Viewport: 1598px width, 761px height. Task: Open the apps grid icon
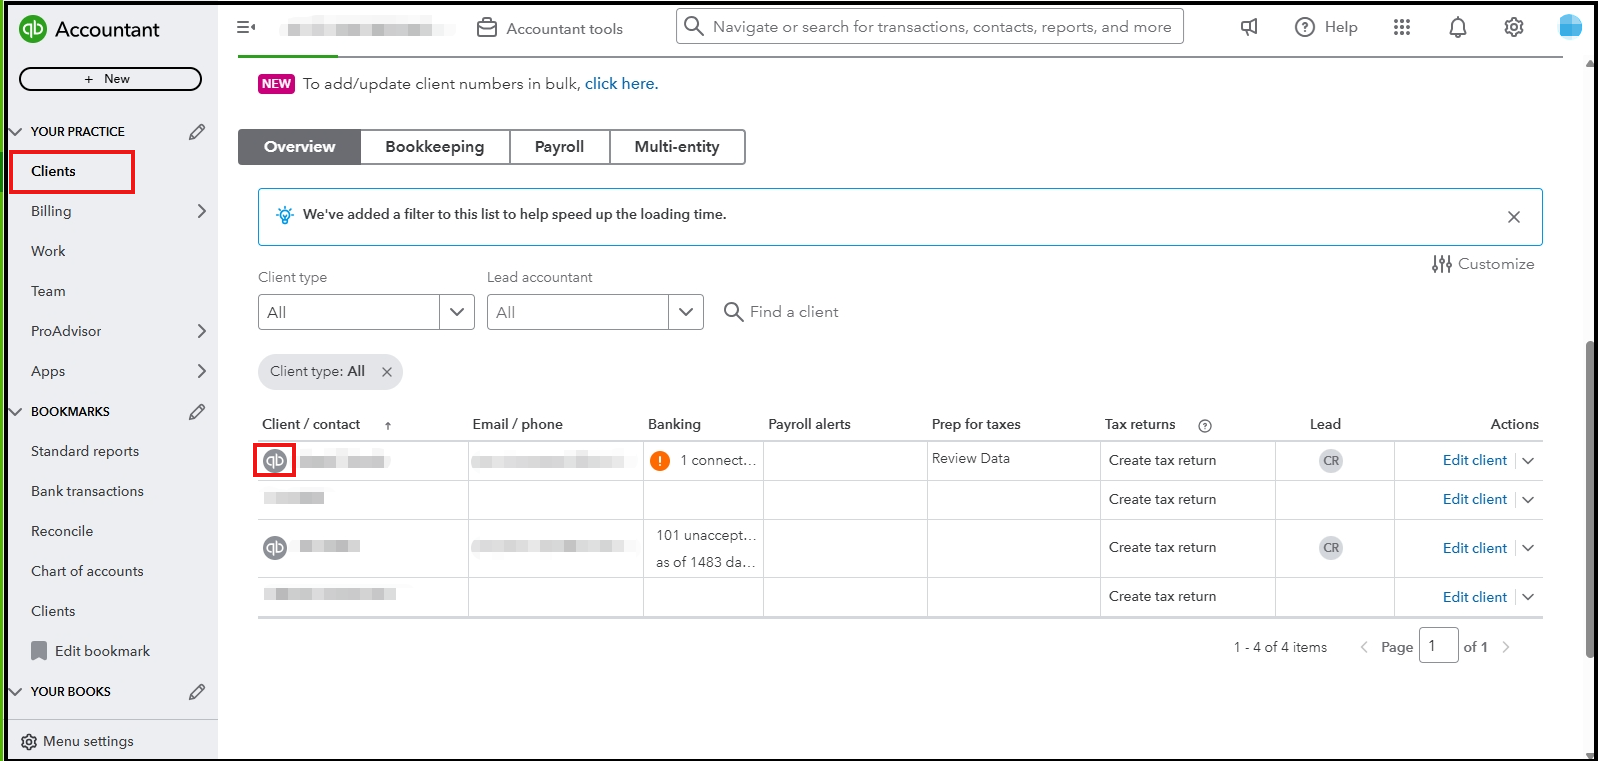click(x=1401, y=28)
